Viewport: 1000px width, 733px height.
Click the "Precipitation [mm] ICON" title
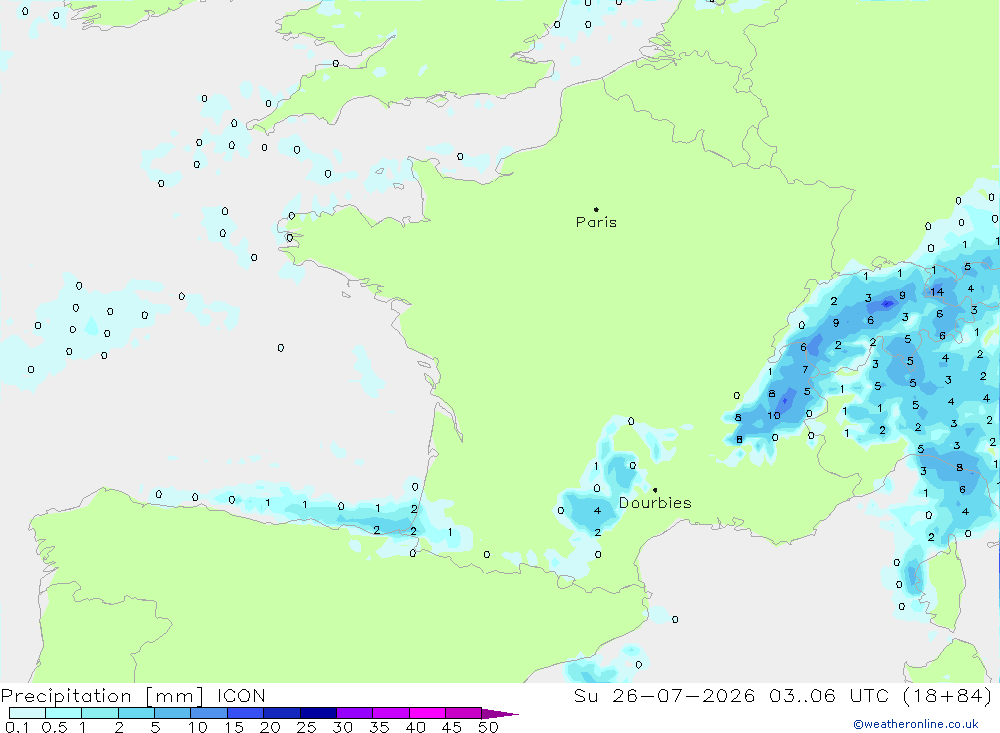tap(133, 696)
